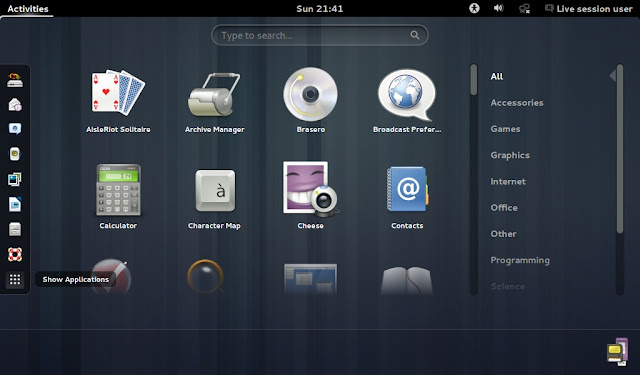
Task: Open the music speaker icon in dock
Action: click(x=15, y=154)
